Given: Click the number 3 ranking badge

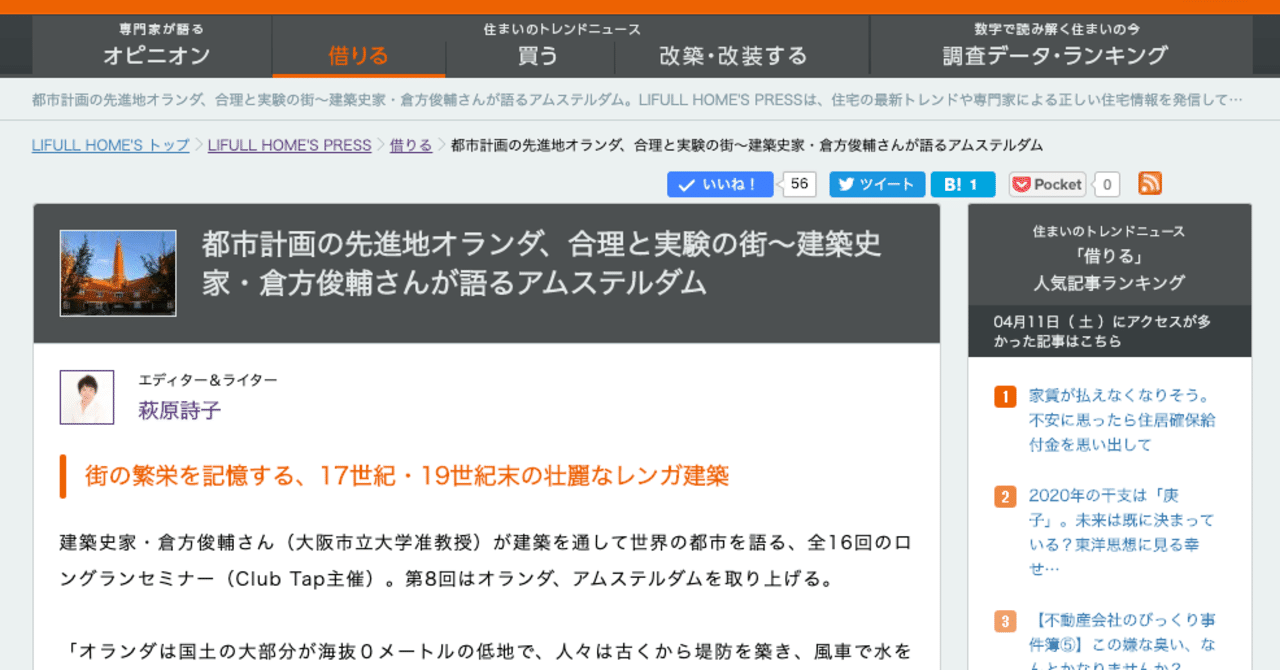Looking at the screenshot, I should pyautogui.click(x=1004, y=621).
